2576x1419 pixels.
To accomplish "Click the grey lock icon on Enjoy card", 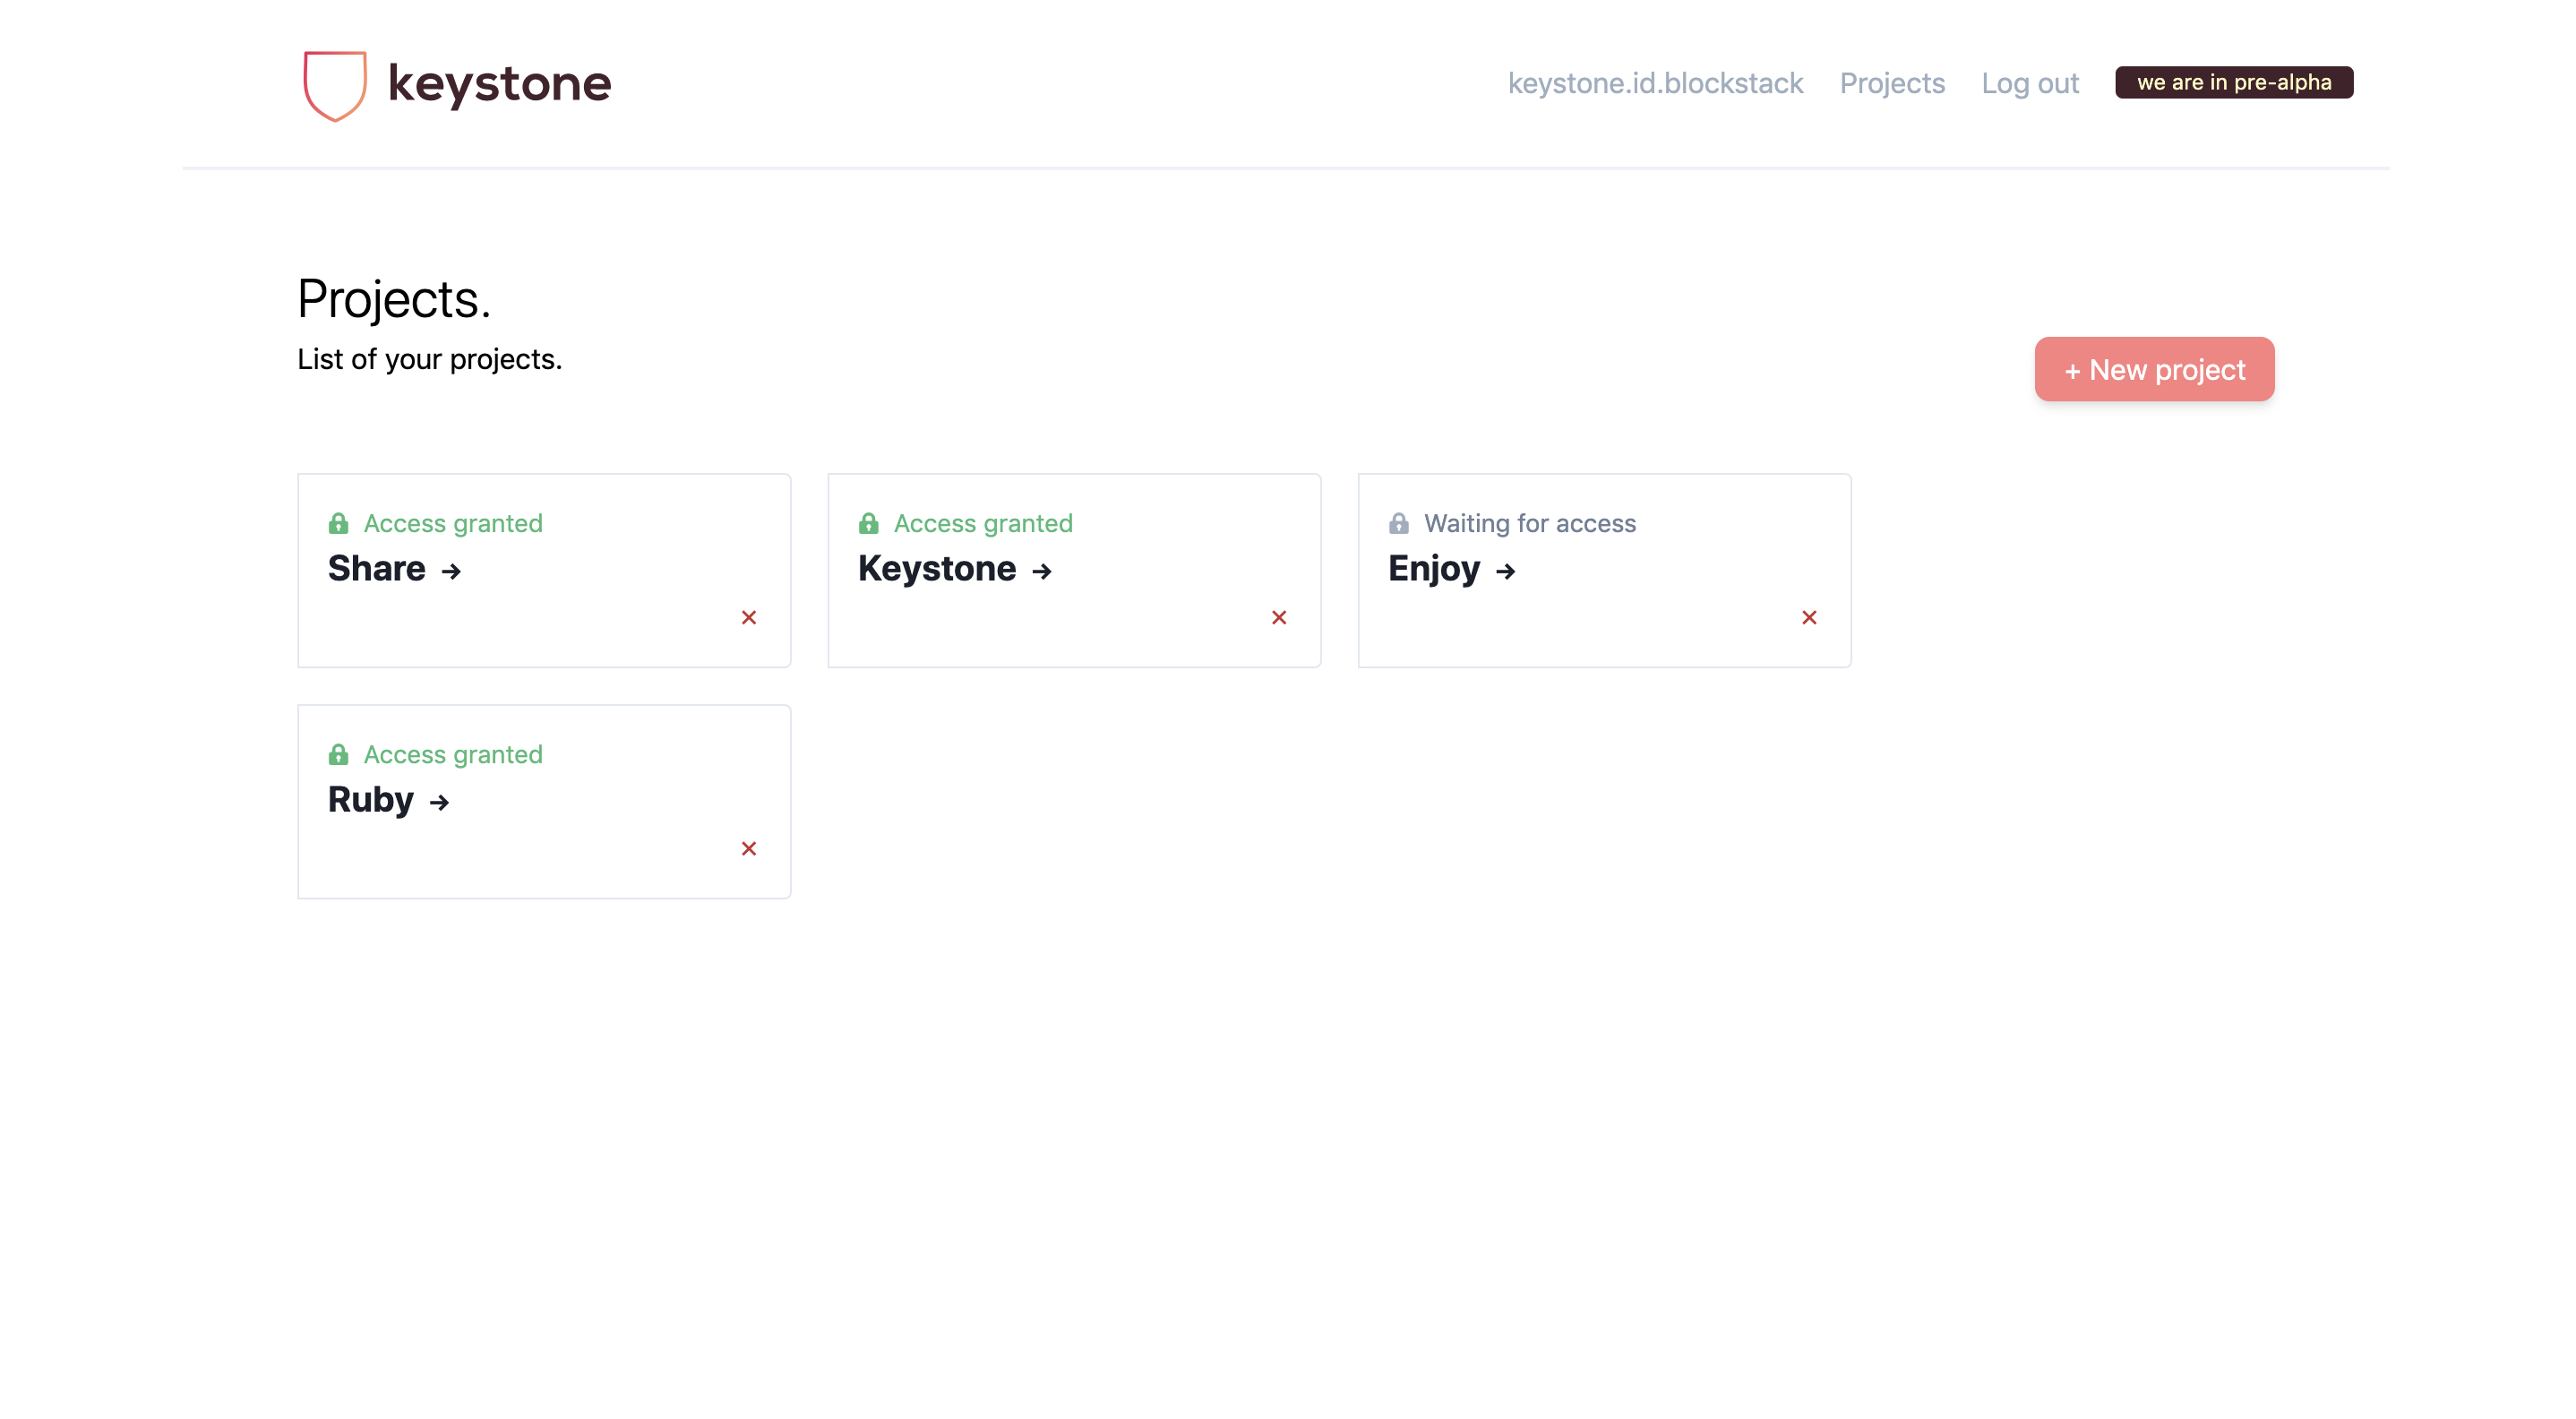I will [1398, 523].
